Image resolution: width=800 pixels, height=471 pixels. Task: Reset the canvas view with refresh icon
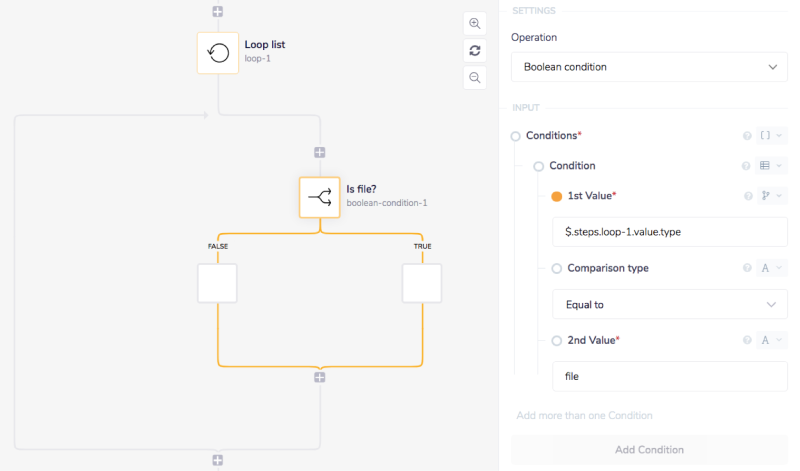[475, 51]
